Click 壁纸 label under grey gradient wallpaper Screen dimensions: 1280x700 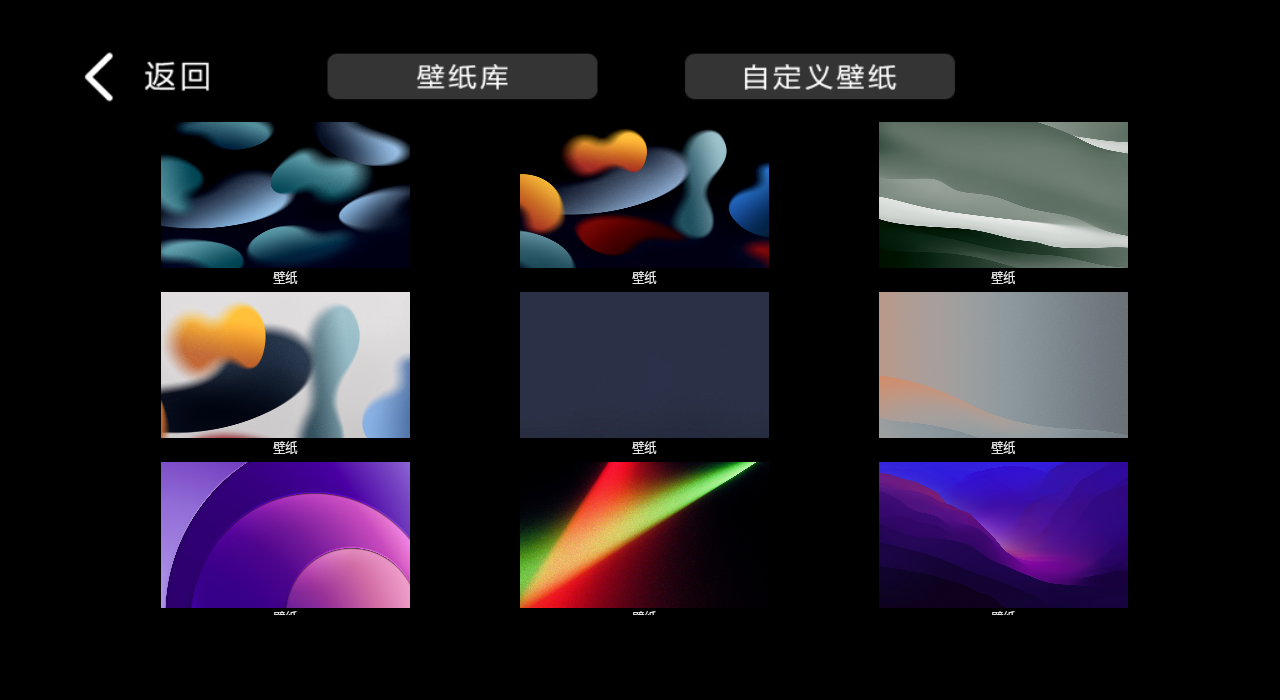click(1003, 448)
